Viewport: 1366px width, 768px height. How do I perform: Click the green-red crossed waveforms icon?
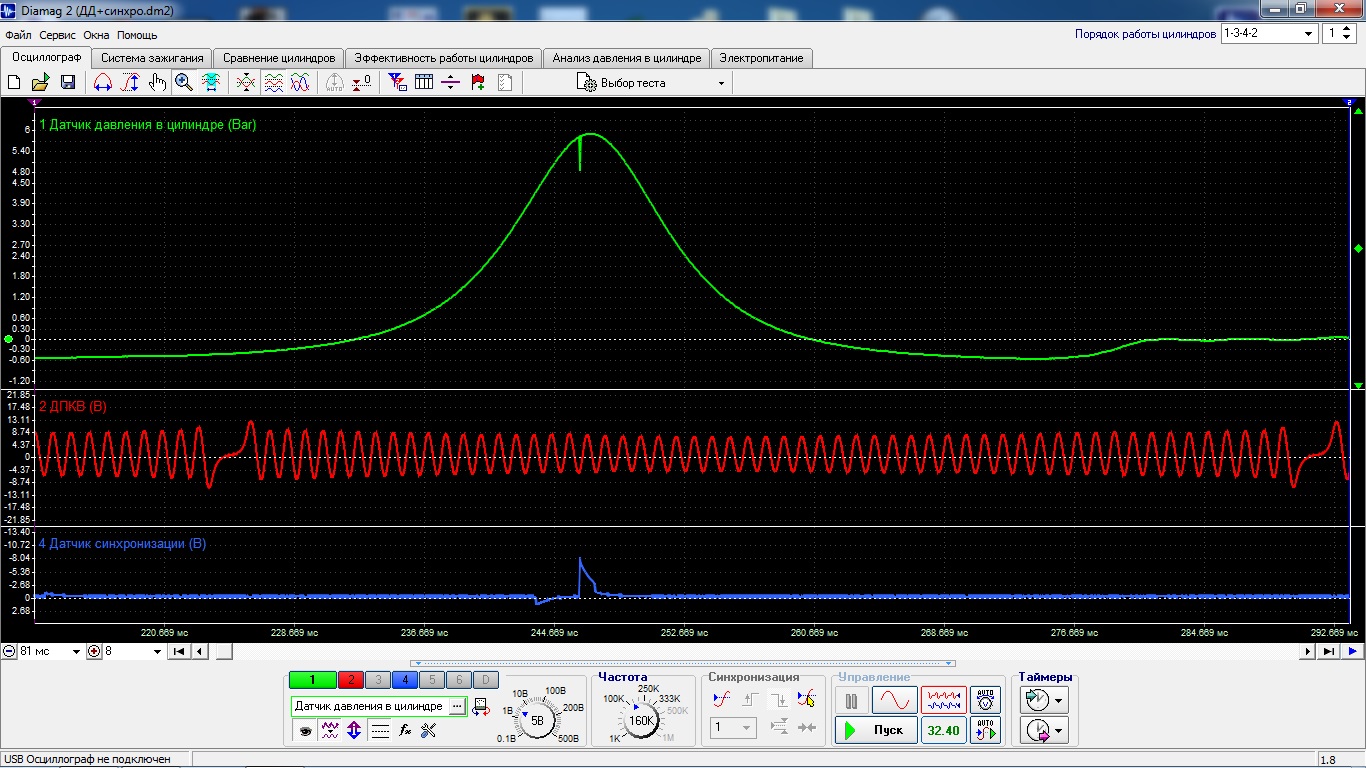pos(246,83)
